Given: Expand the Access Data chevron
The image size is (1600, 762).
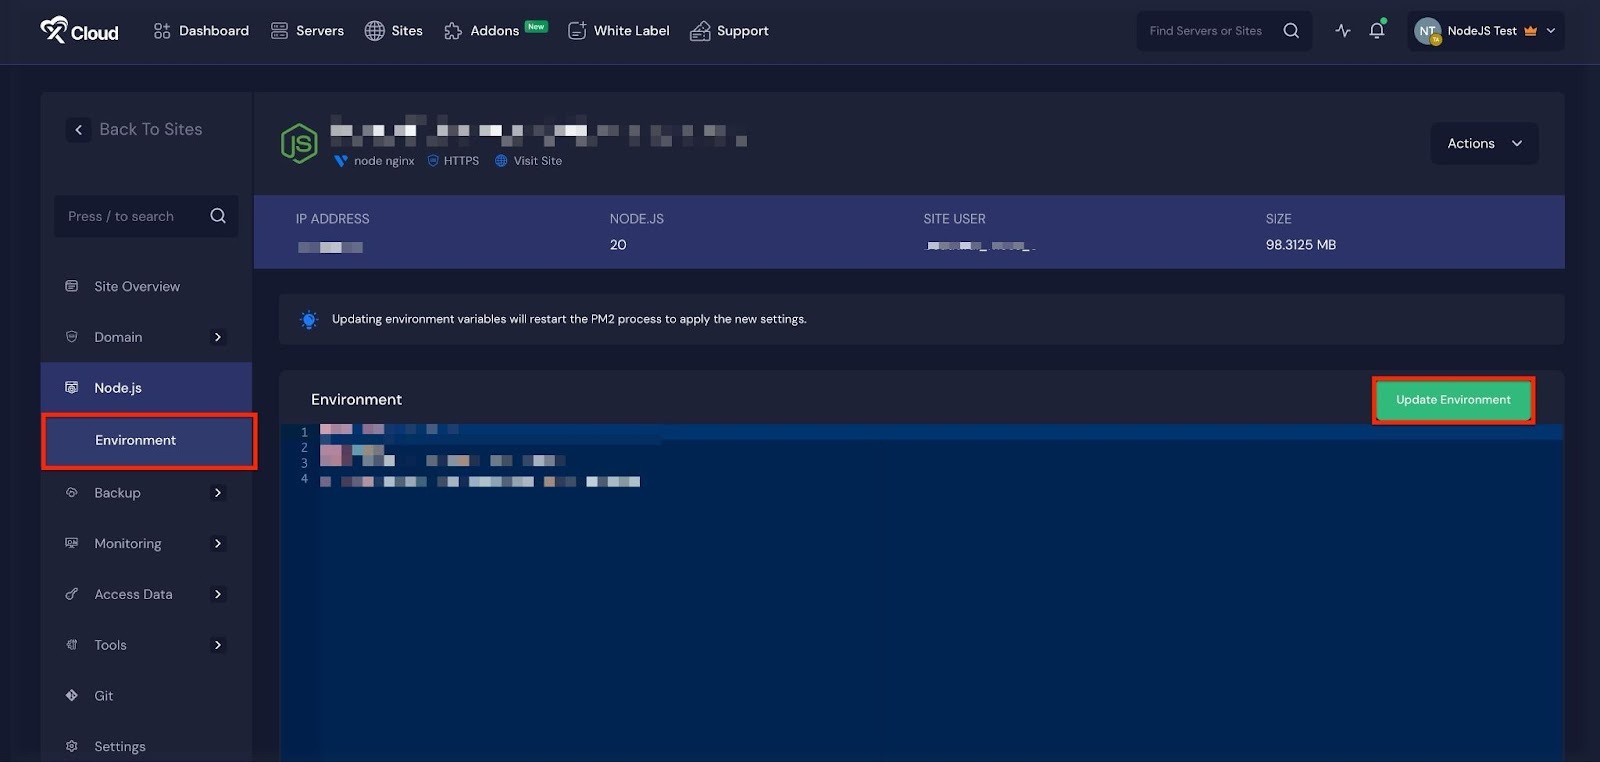Looking at the screenshot, I should point(218,594).
